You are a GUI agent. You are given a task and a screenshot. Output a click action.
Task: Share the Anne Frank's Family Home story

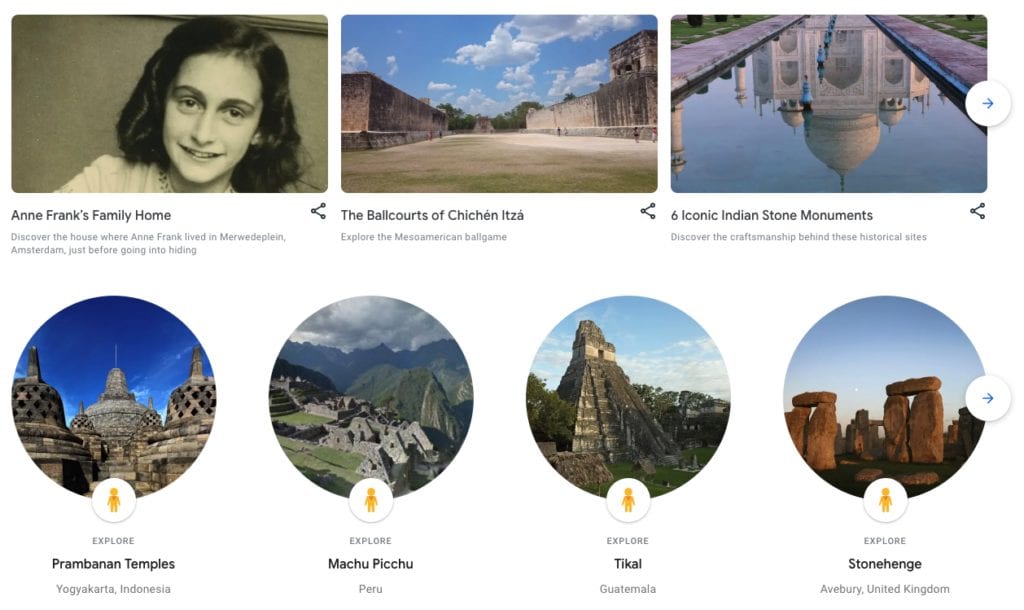(318, 211)
